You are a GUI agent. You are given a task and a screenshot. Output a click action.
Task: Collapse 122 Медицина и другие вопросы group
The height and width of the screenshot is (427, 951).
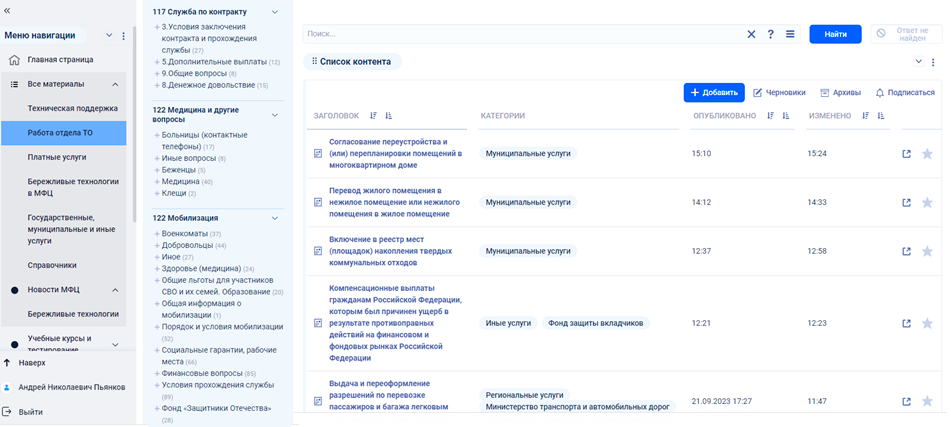pos(275,115)
